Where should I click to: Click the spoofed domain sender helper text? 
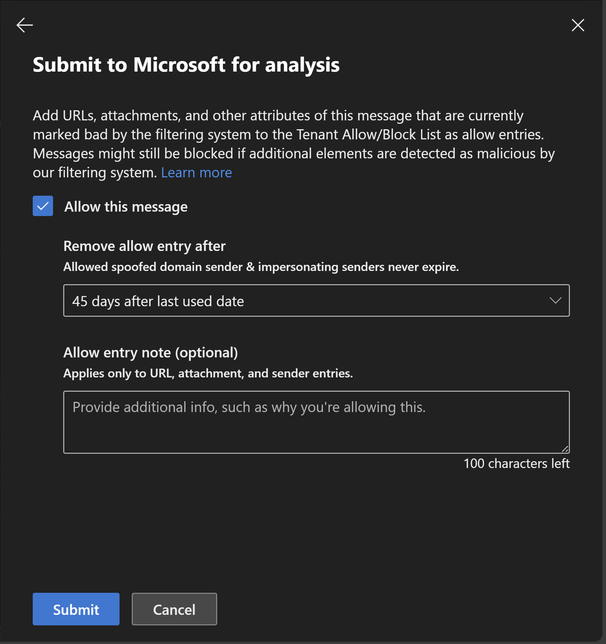[x=261, y=267]
